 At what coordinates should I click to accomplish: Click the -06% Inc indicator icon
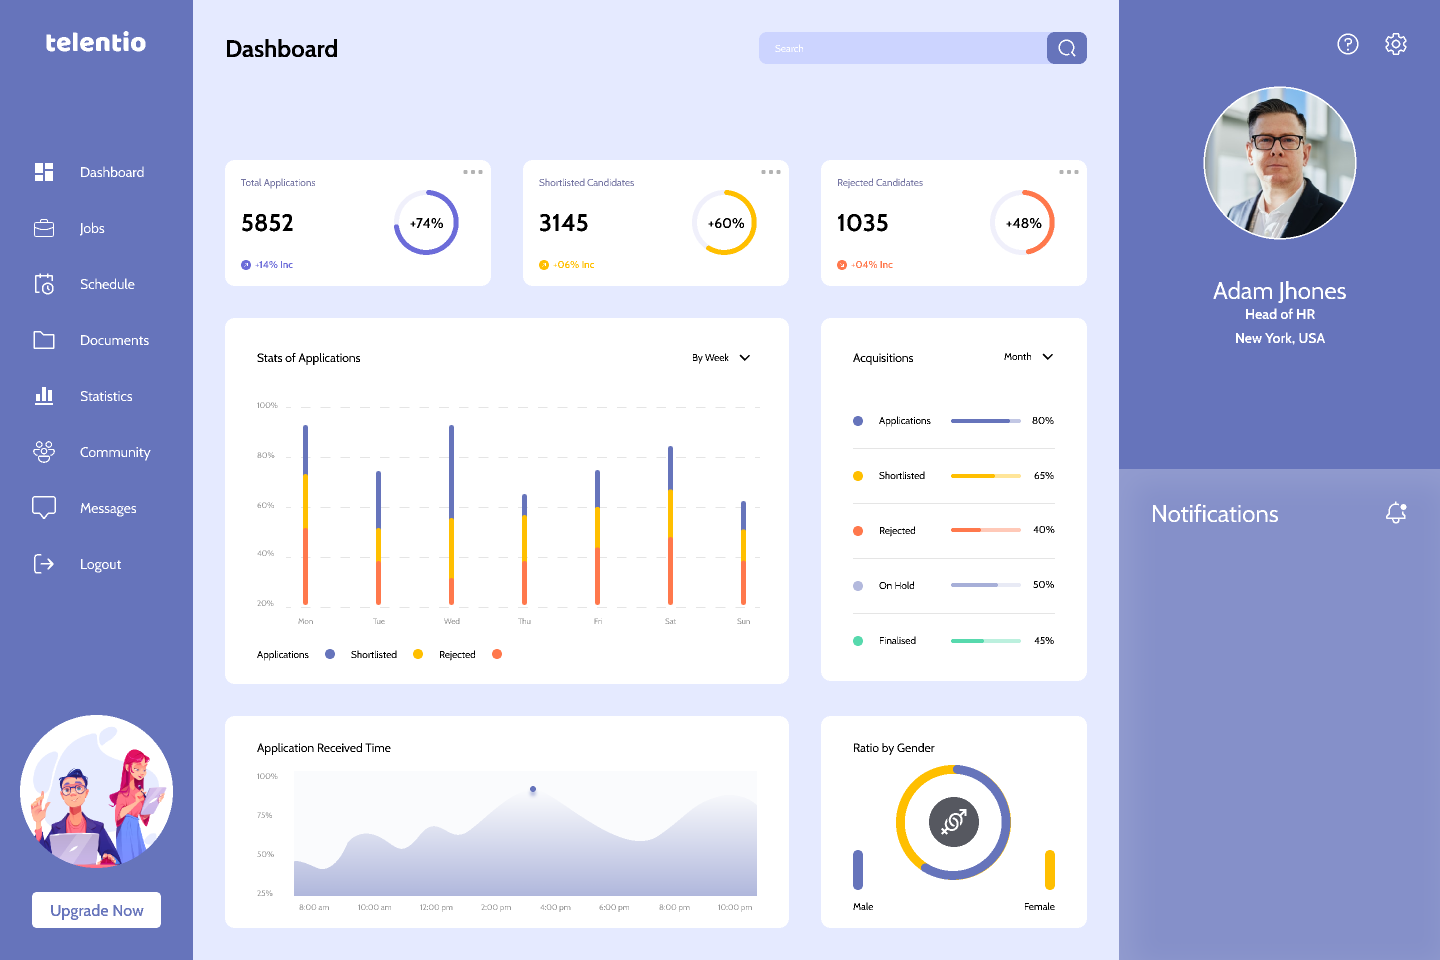tap(544, 265)
